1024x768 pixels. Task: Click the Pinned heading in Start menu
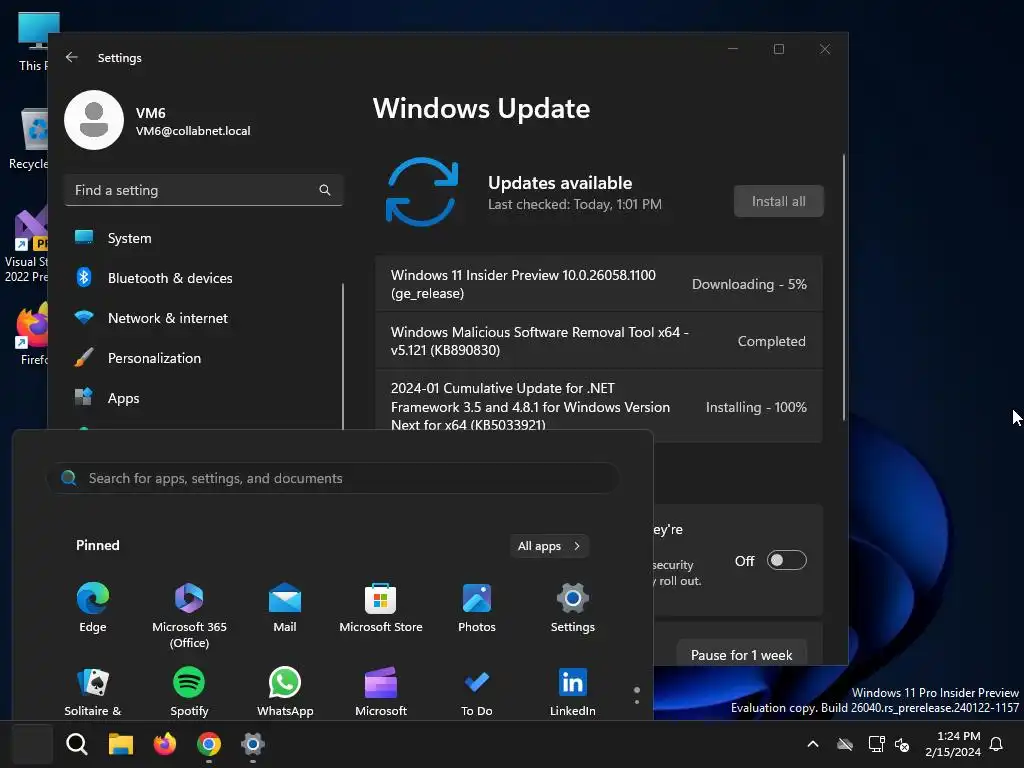(98, 545)
